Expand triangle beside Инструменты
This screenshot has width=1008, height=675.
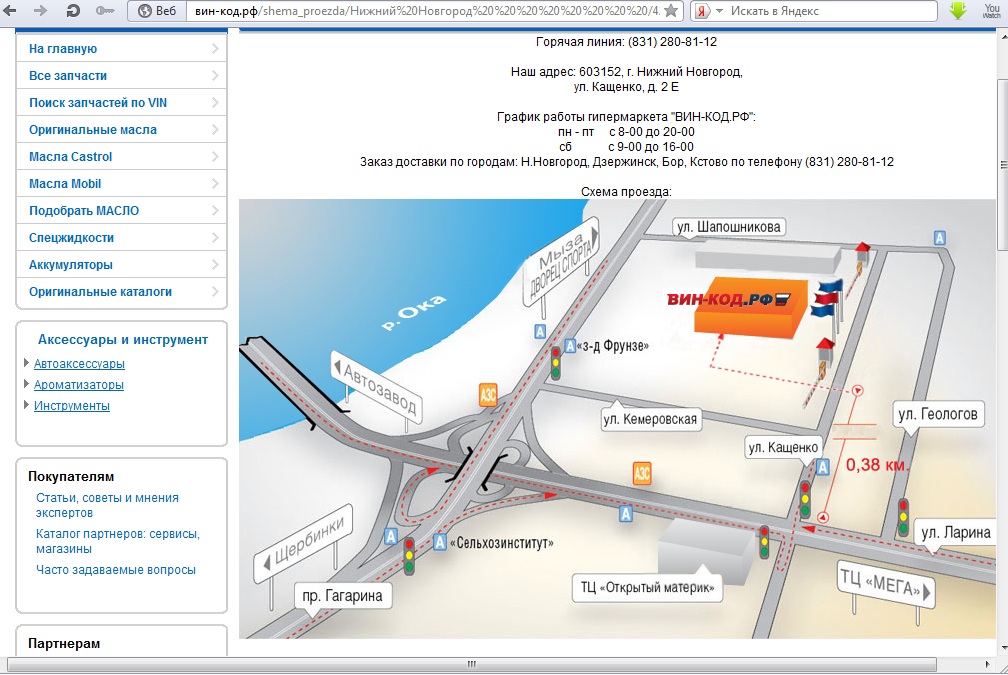point(26,405)
